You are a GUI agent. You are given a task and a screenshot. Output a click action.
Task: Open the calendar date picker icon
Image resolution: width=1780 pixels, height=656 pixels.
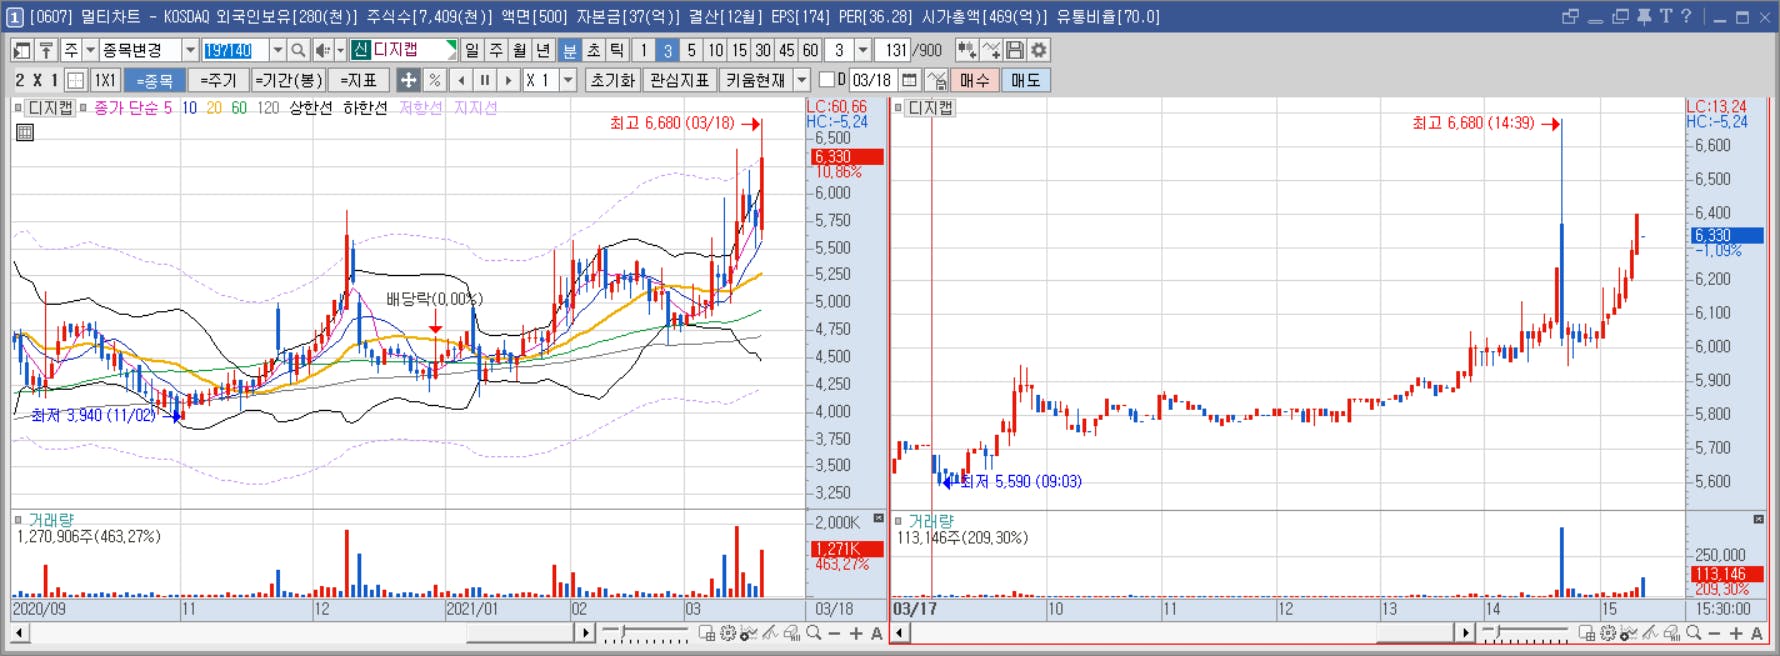click(909, 80)
